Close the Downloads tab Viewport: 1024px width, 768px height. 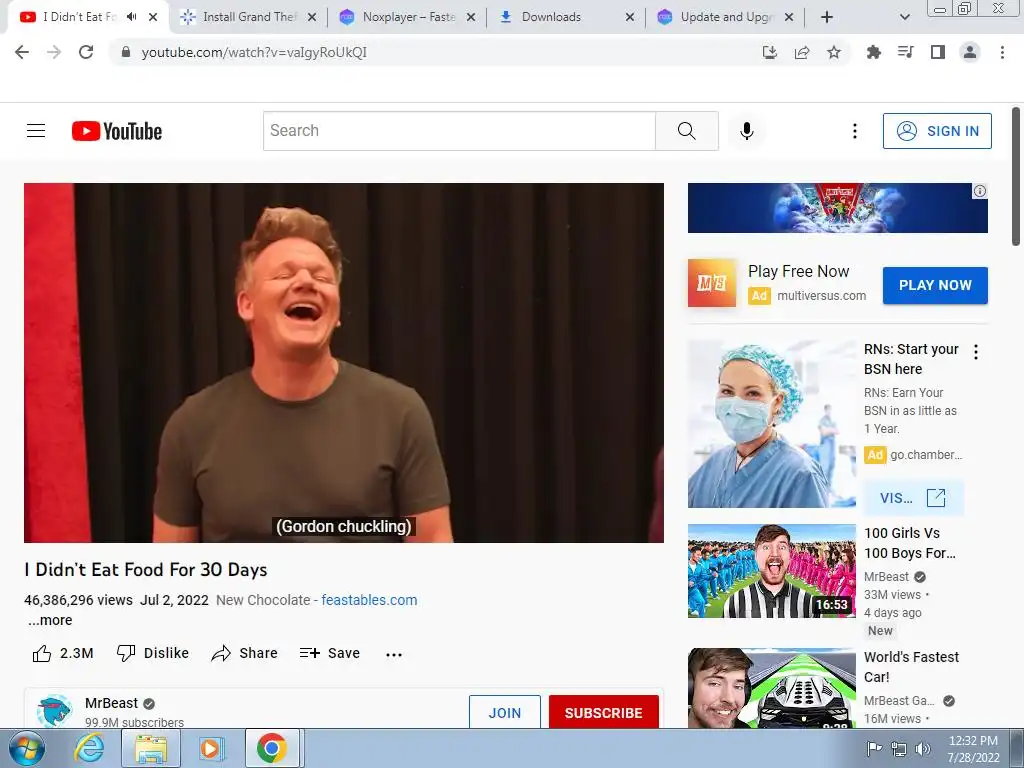pos(630,17)
